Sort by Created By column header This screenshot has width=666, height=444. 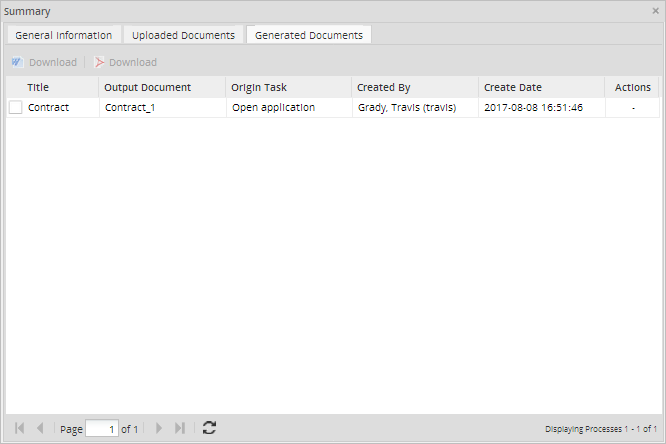(x=383, y=87)
